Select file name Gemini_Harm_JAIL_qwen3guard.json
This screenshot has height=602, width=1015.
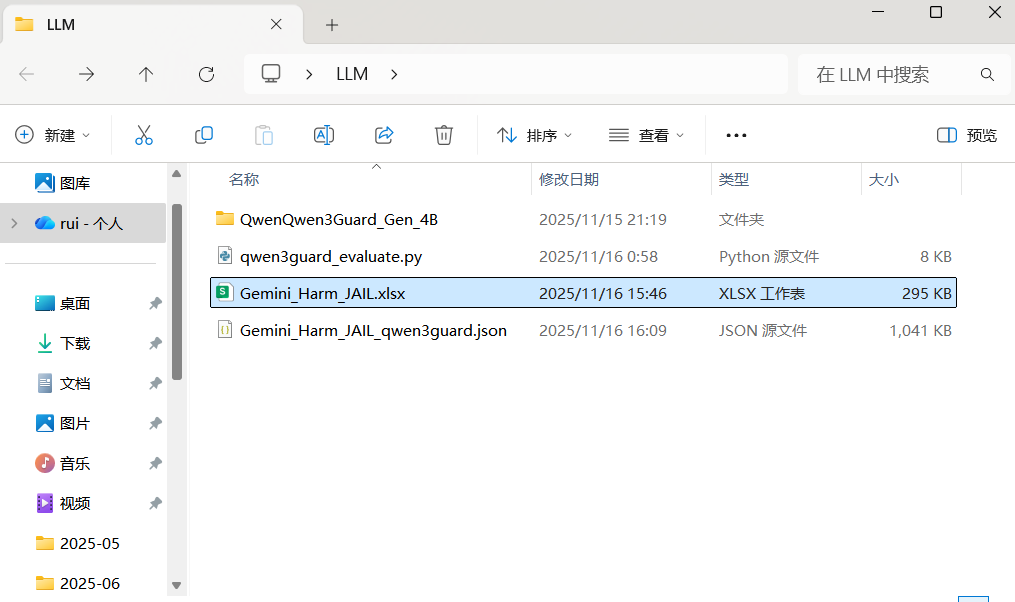(x=374, y=330)
